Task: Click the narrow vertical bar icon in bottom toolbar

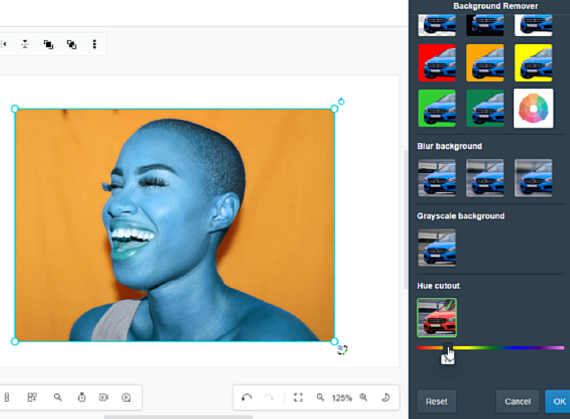Action: point(7,397)
